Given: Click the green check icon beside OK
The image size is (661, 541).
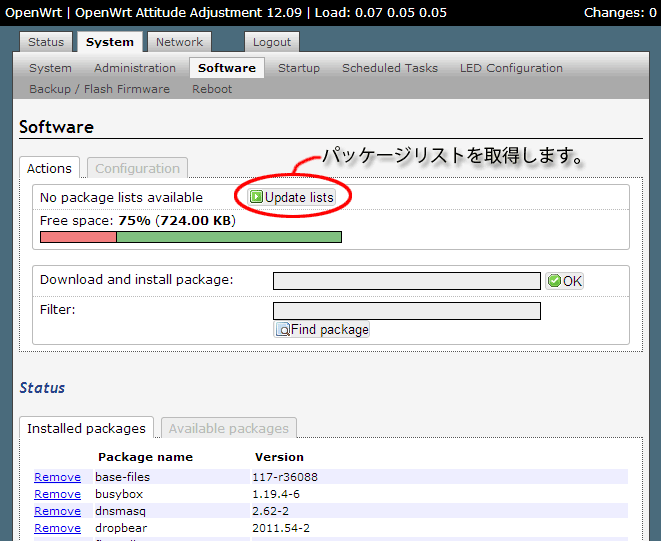Looking at the screenshot, I should pyautogui.click(x=554, y=281).
